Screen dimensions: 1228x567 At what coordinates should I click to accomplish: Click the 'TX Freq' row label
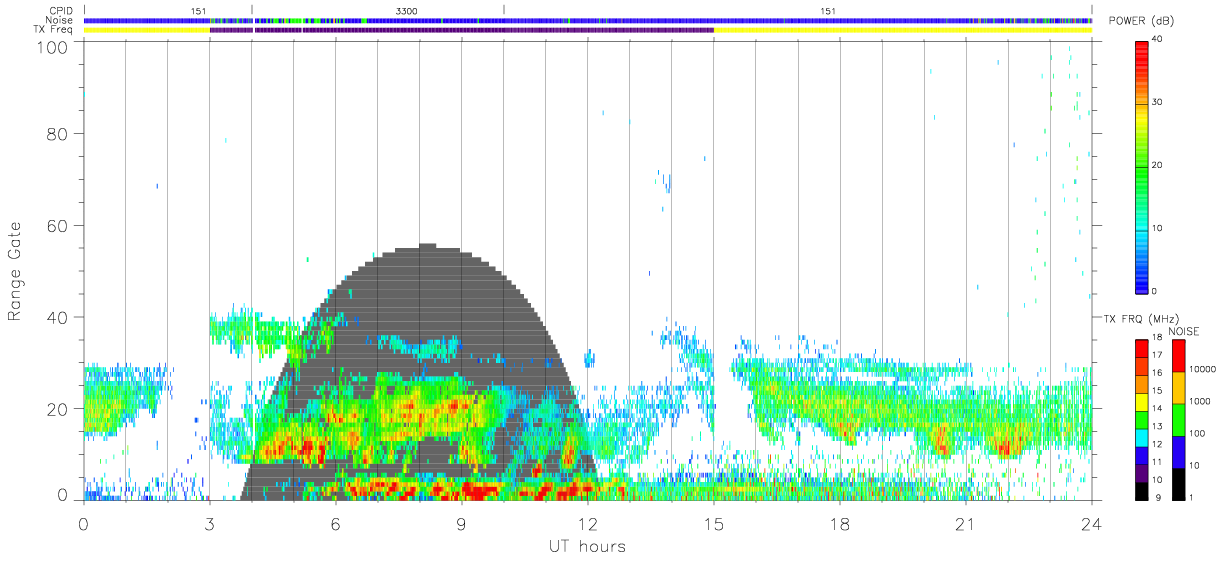click(55, 30)
